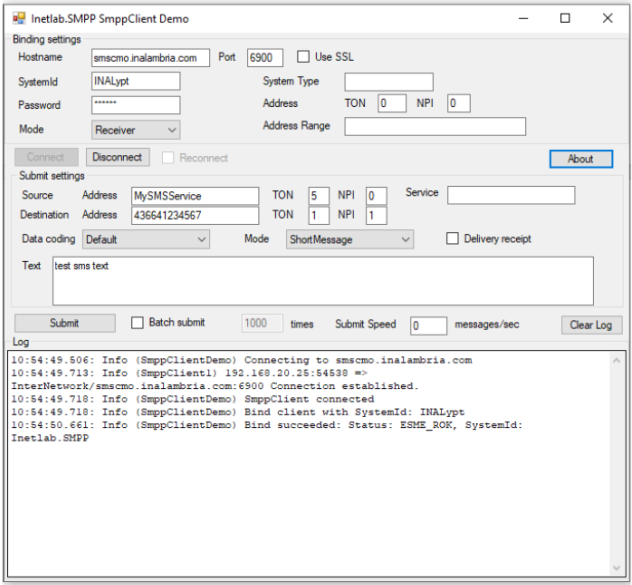This screenshot has width=632, height=585.
Task: Click the 'Connecting to smscmo.inalambria.com' log line
Action: (241, 360)
